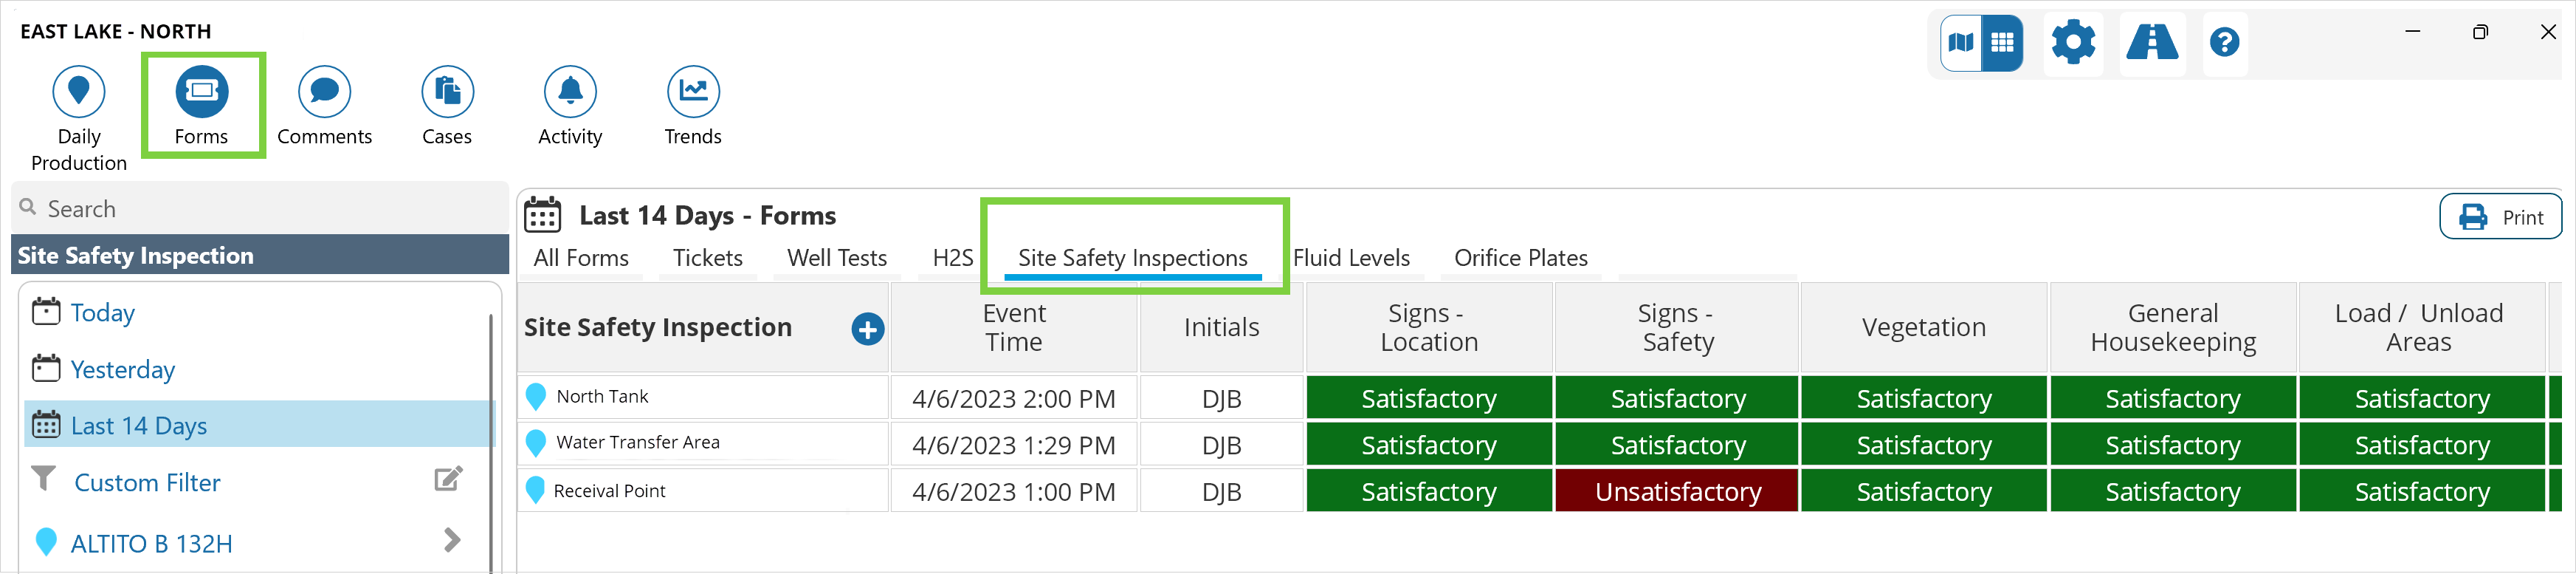
Task: Switch to the Well Tests tab
Action: [x=836, y=258]
